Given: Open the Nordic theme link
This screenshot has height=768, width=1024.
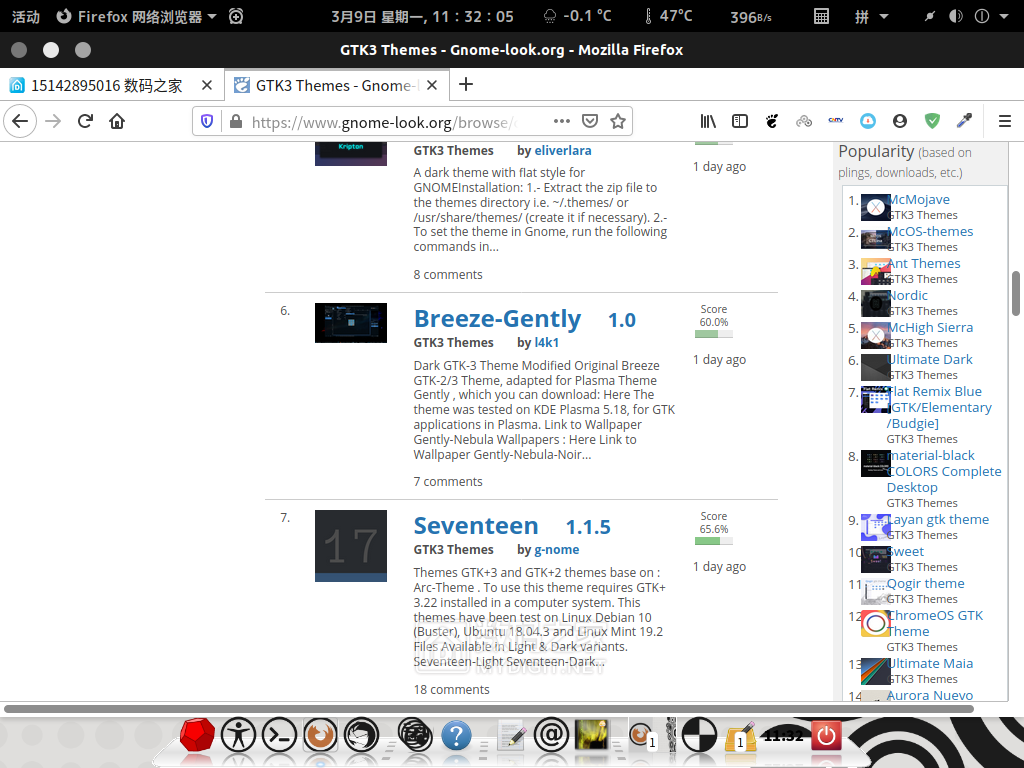Looking at the screenshot, I should pyautogui.click(x=908, y=296).
